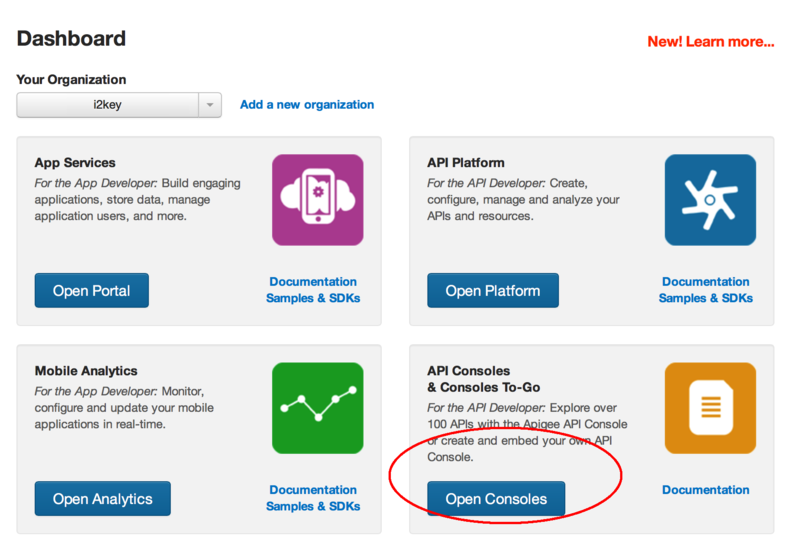
Task: Open Mobile Analytics Documentation link
Action: (313, 490)
